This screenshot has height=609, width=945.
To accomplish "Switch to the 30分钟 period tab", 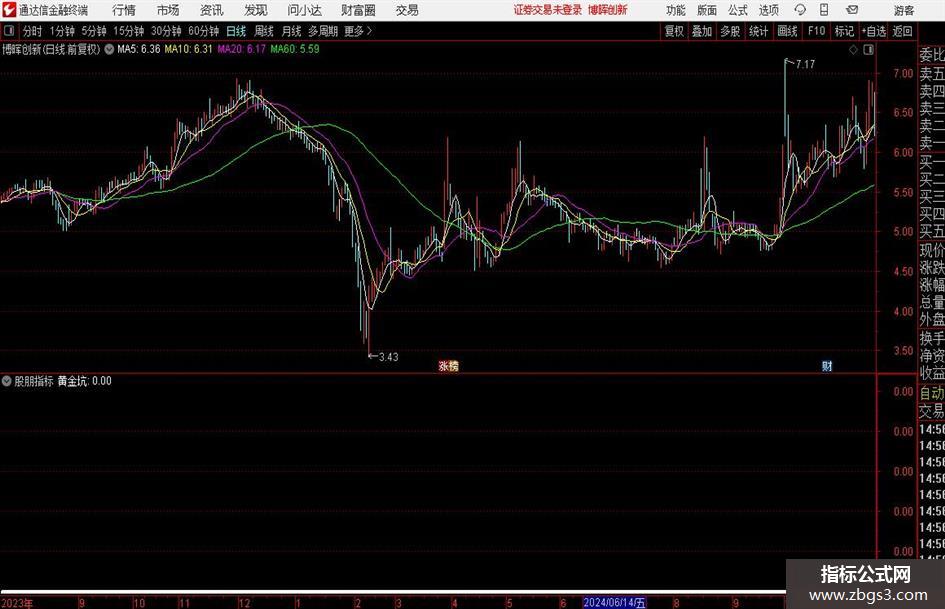I will (x=166, y=31).
